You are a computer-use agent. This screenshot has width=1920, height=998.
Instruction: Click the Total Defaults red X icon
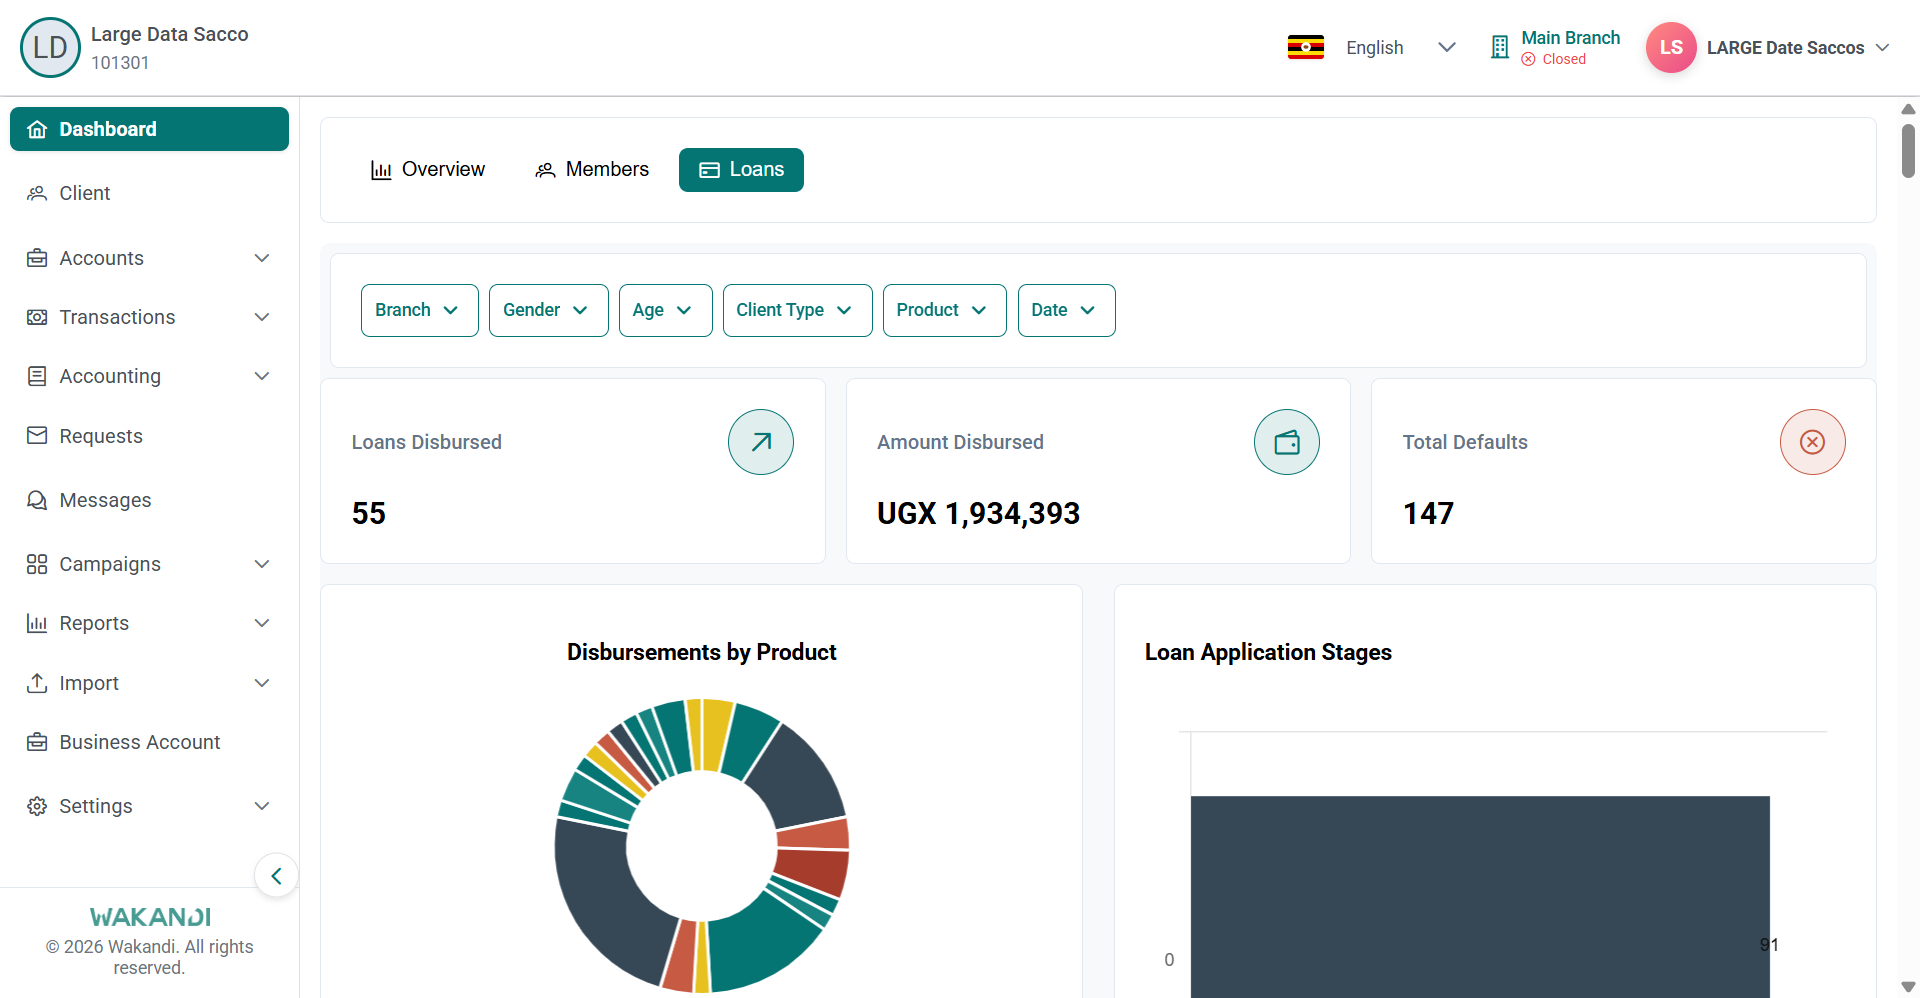[1812, 442]
